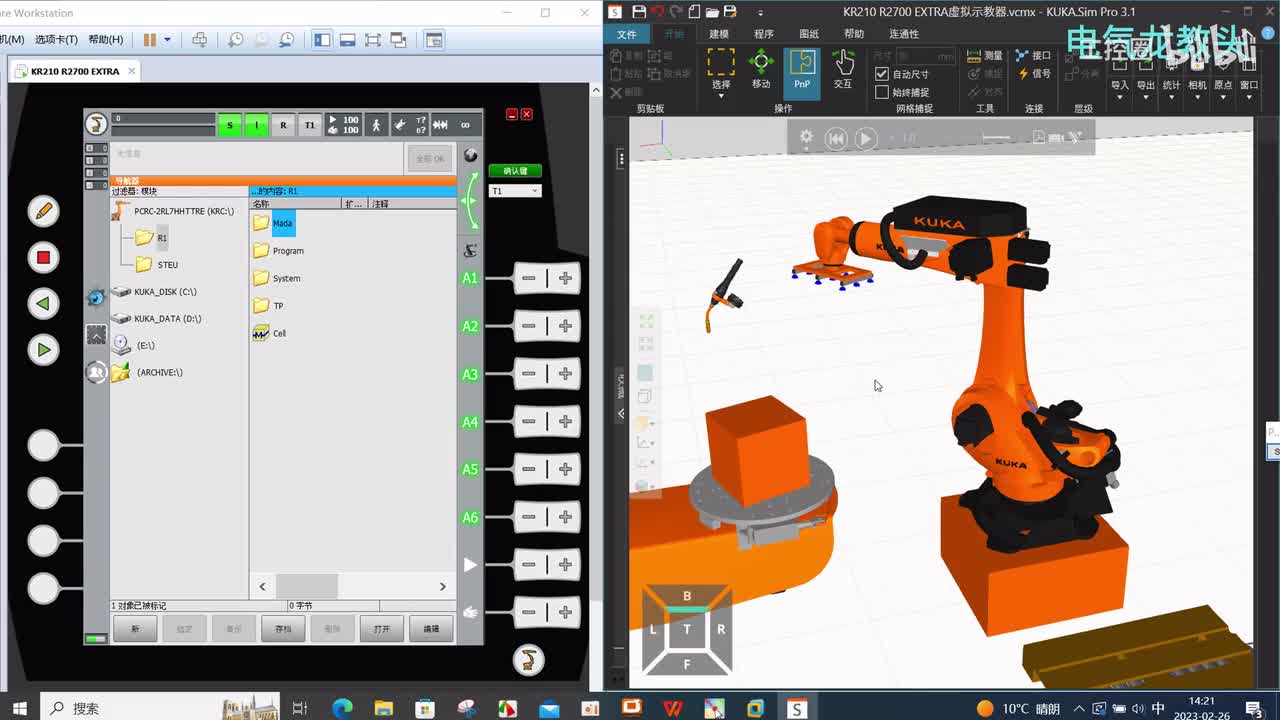Enable the 始终捕捉 checkbox

[x=882, y=92]
